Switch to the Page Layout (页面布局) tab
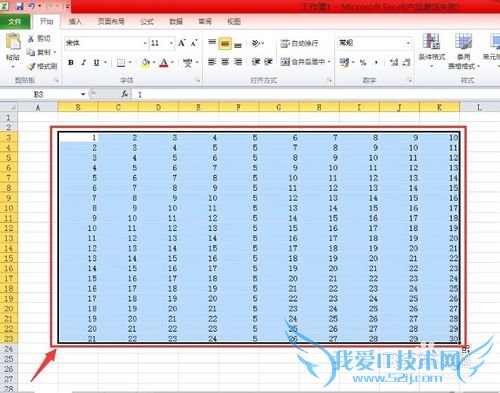Screen dimensions: 500x393 111,22
